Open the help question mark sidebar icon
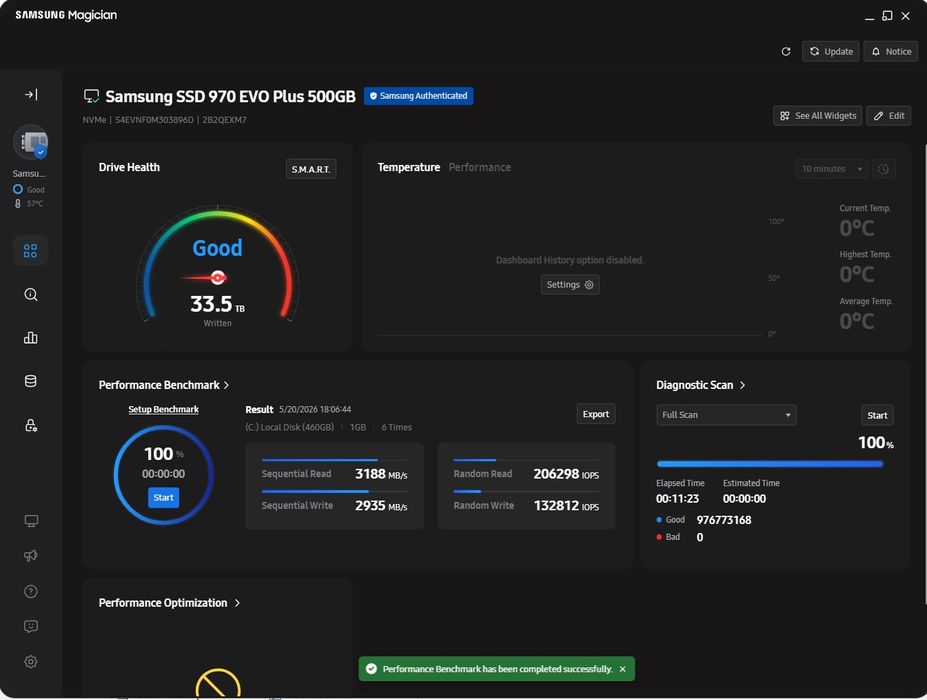 31,591
